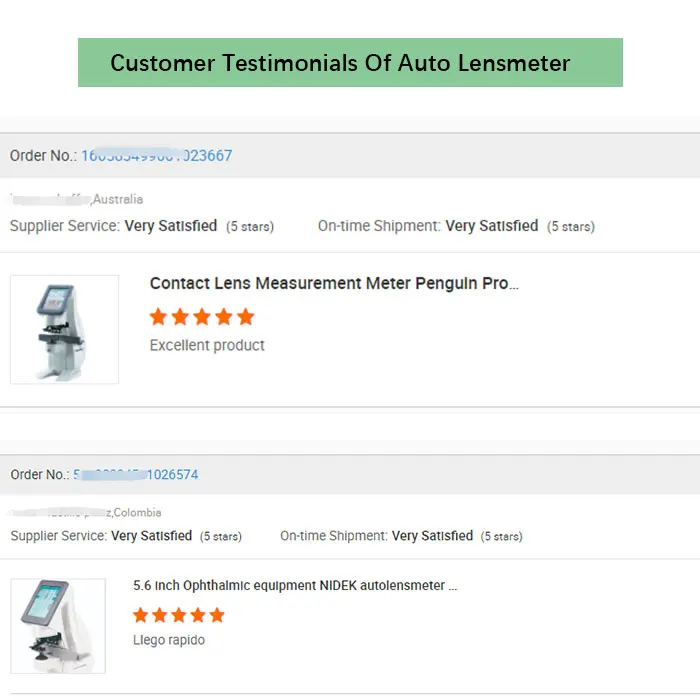Click the NIDEK autolensmeter product thumbnail

58,626
